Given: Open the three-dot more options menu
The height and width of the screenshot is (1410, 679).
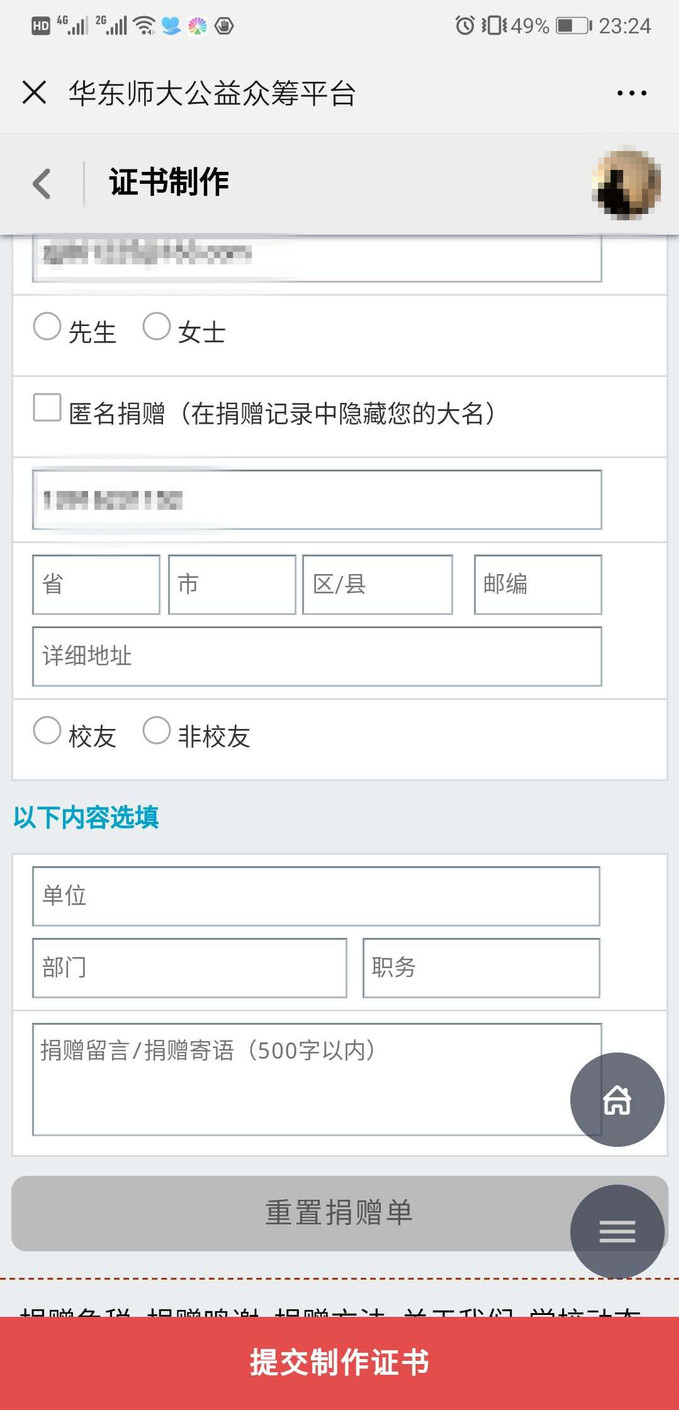Looking at the screenshot, I should click(x=632, y=93).
